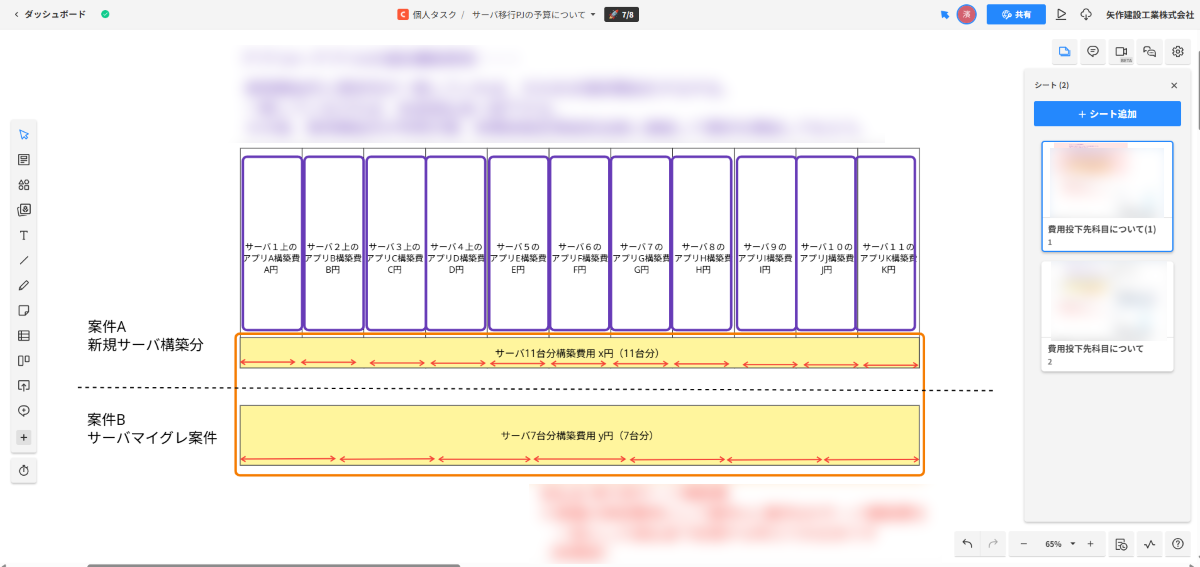This screenshot has width=1200, height=567.
Task: Click the saved status green check icon
Action: 105,14
